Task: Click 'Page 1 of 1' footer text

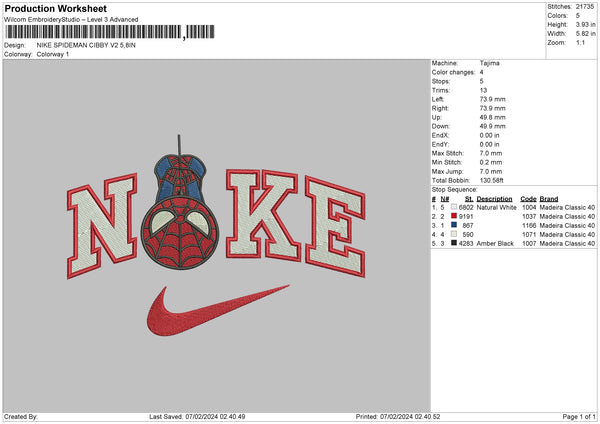Action: pos(579,417)
